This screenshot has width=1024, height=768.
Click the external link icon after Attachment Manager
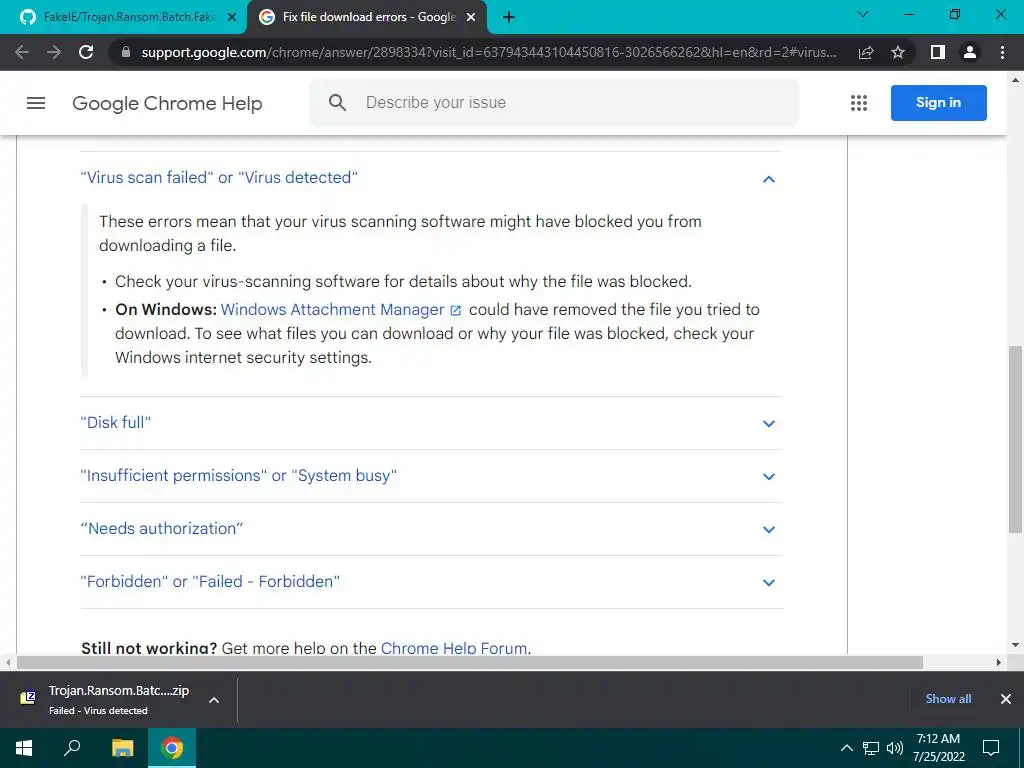456,311
